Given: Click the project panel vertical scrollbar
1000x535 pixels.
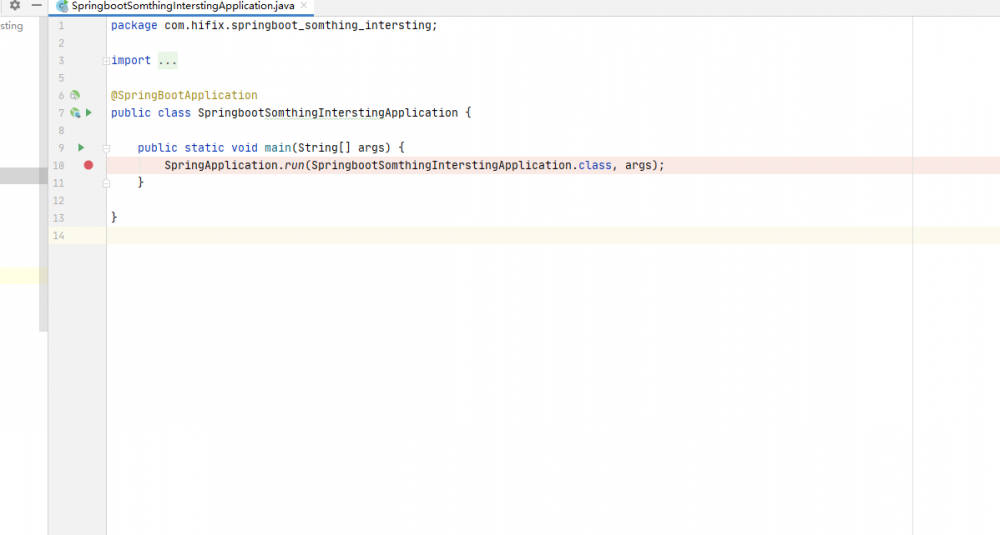Looking at the screenshot, I should (x=43, y=174).
